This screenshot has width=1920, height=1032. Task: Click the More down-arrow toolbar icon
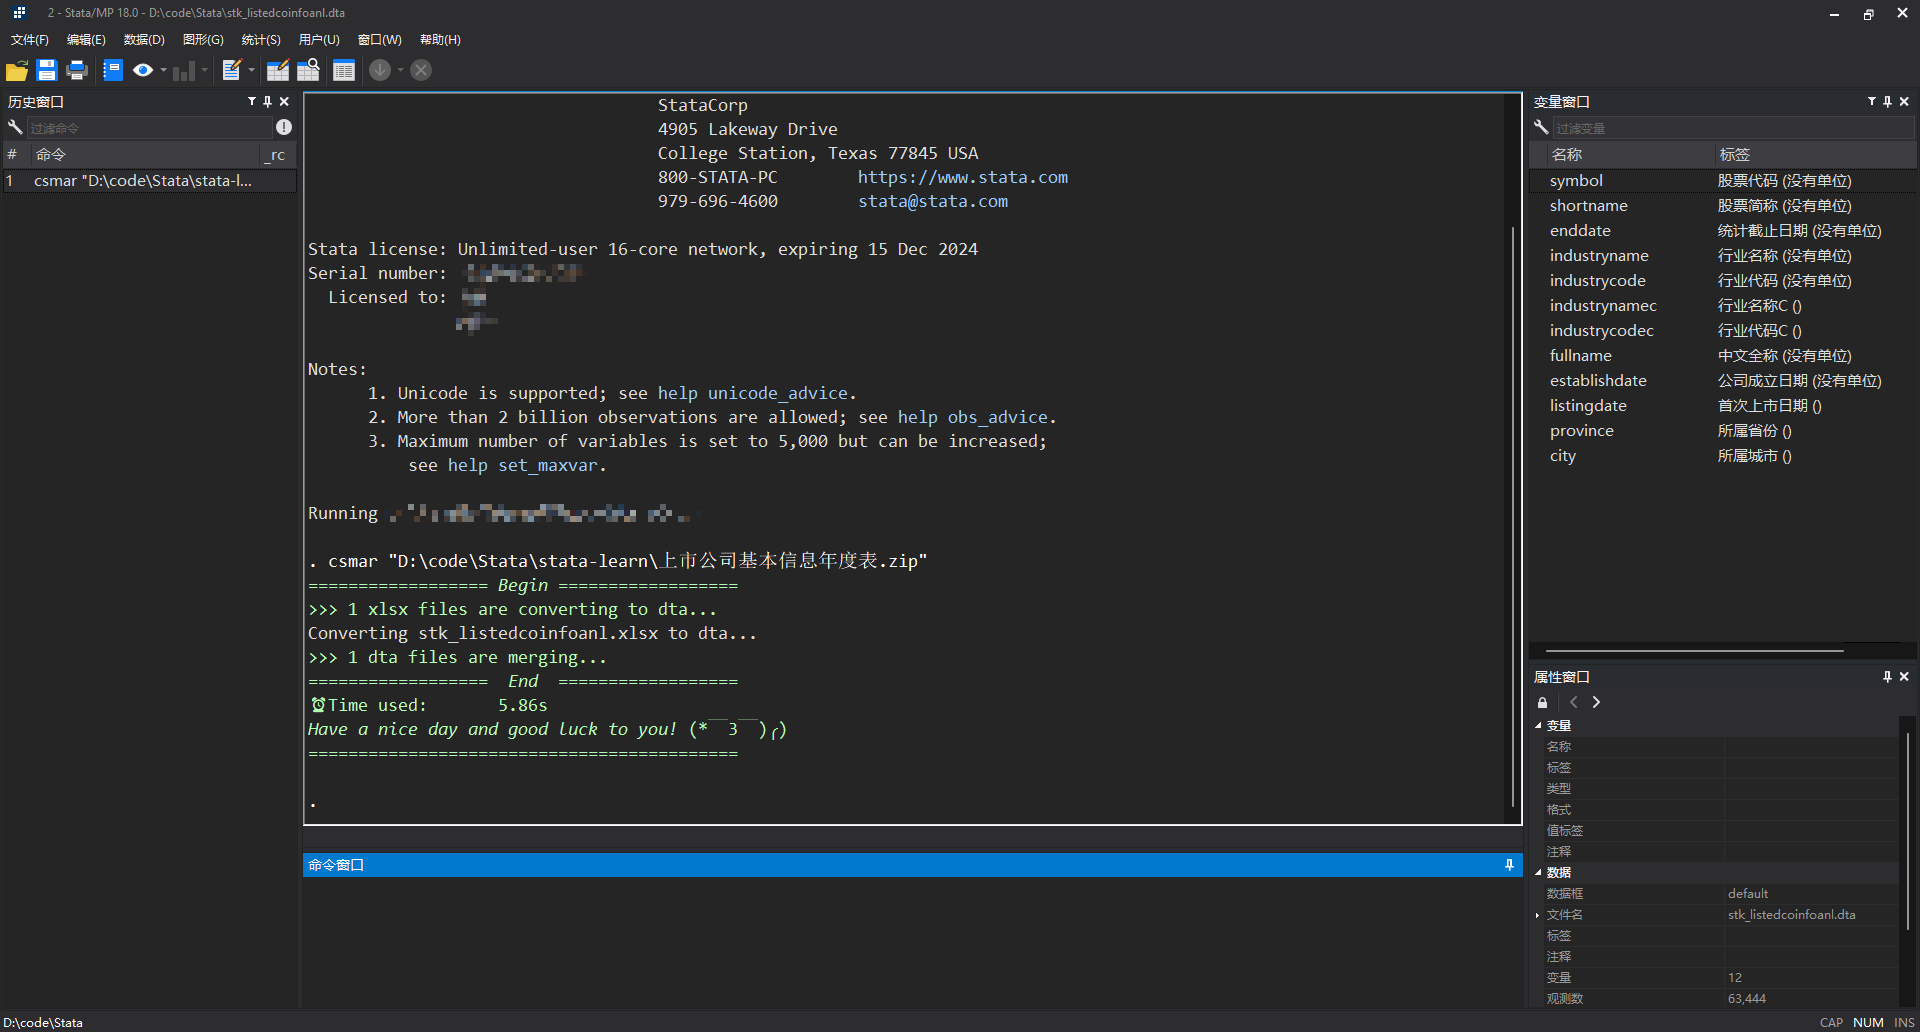pyautogui.click(x=380, y=70)
